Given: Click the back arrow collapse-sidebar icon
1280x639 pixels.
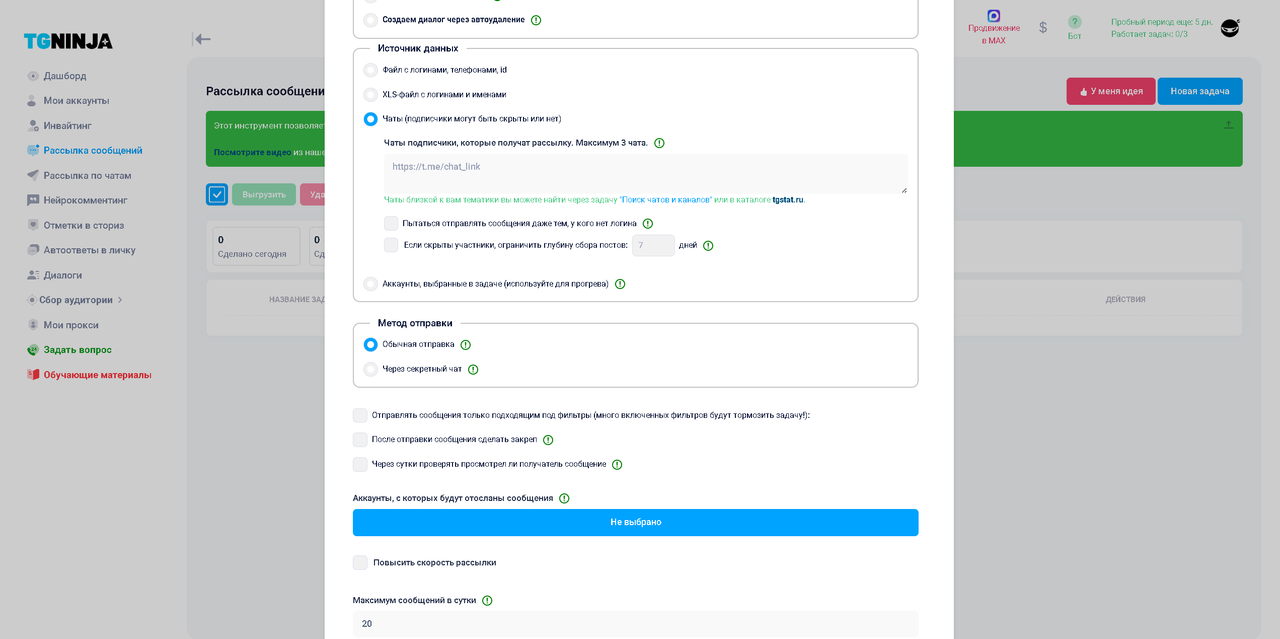Looking at the screenshot, I should coord(202,39).
